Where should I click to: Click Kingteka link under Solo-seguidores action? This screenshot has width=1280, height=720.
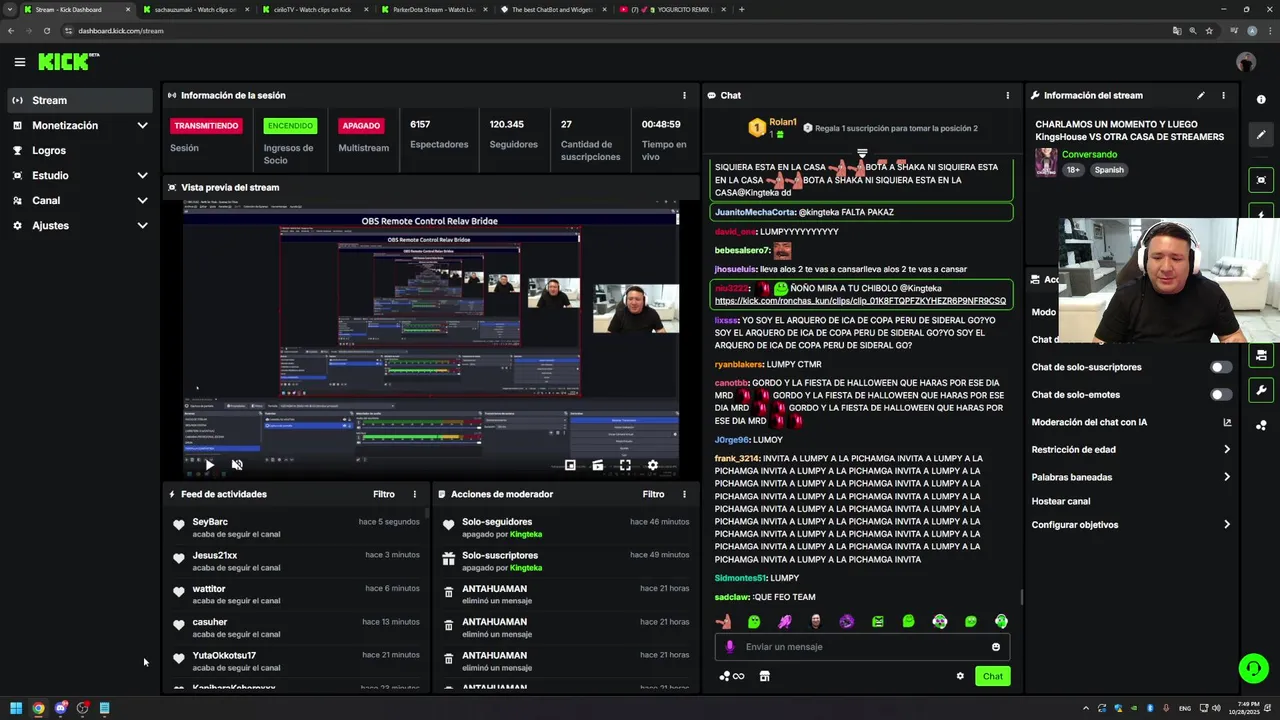coord(526,534)
